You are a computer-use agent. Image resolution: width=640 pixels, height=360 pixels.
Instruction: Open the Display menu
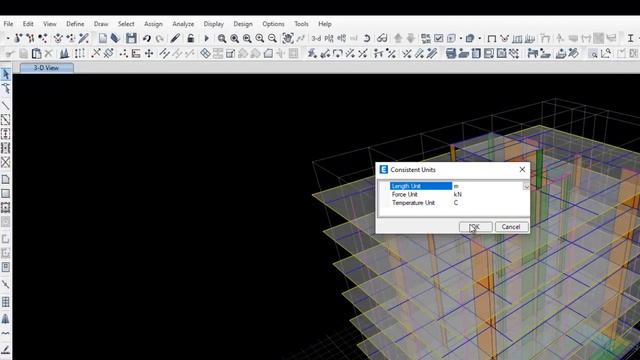[x=214, y=24]
